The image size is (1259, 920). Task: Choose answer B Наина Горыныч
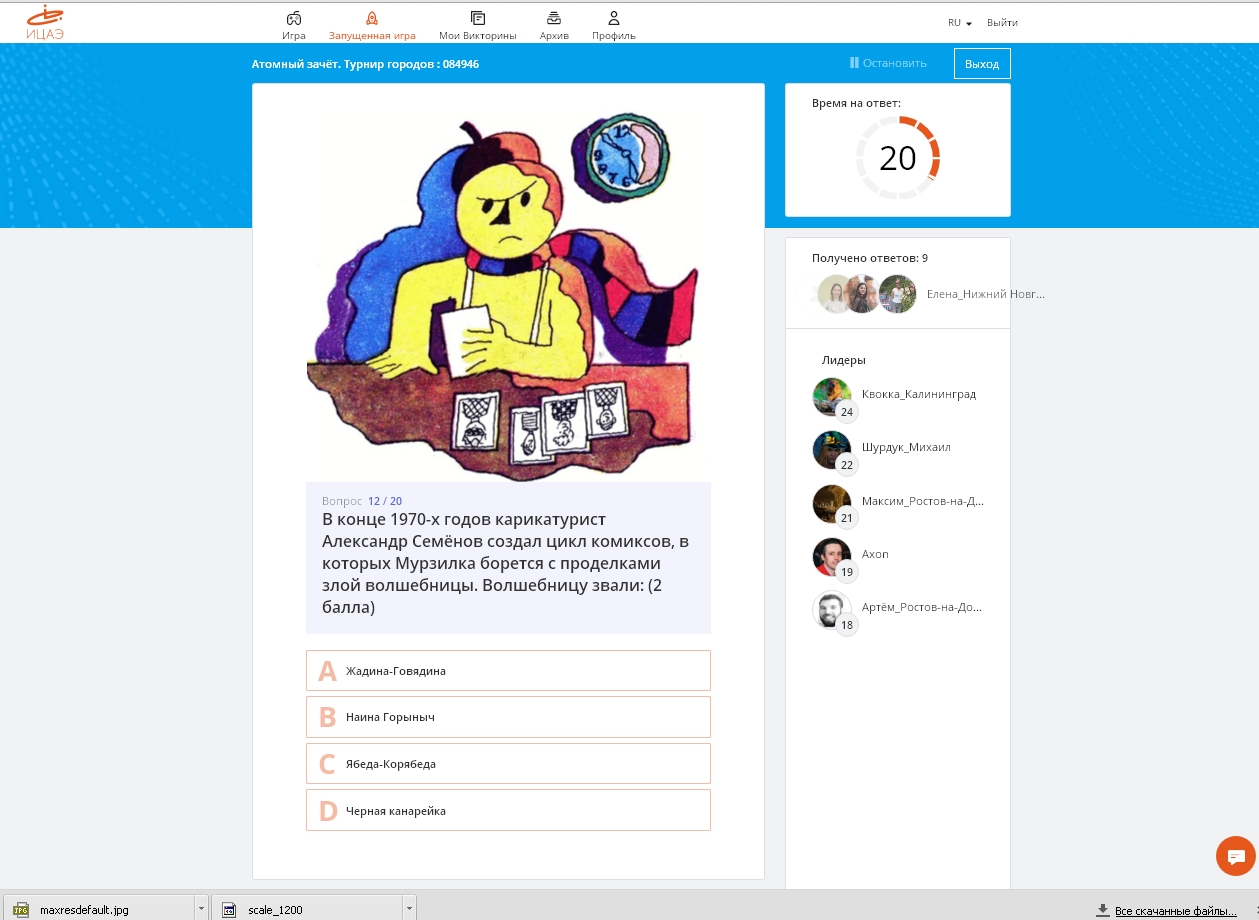[x=508, y=717]
